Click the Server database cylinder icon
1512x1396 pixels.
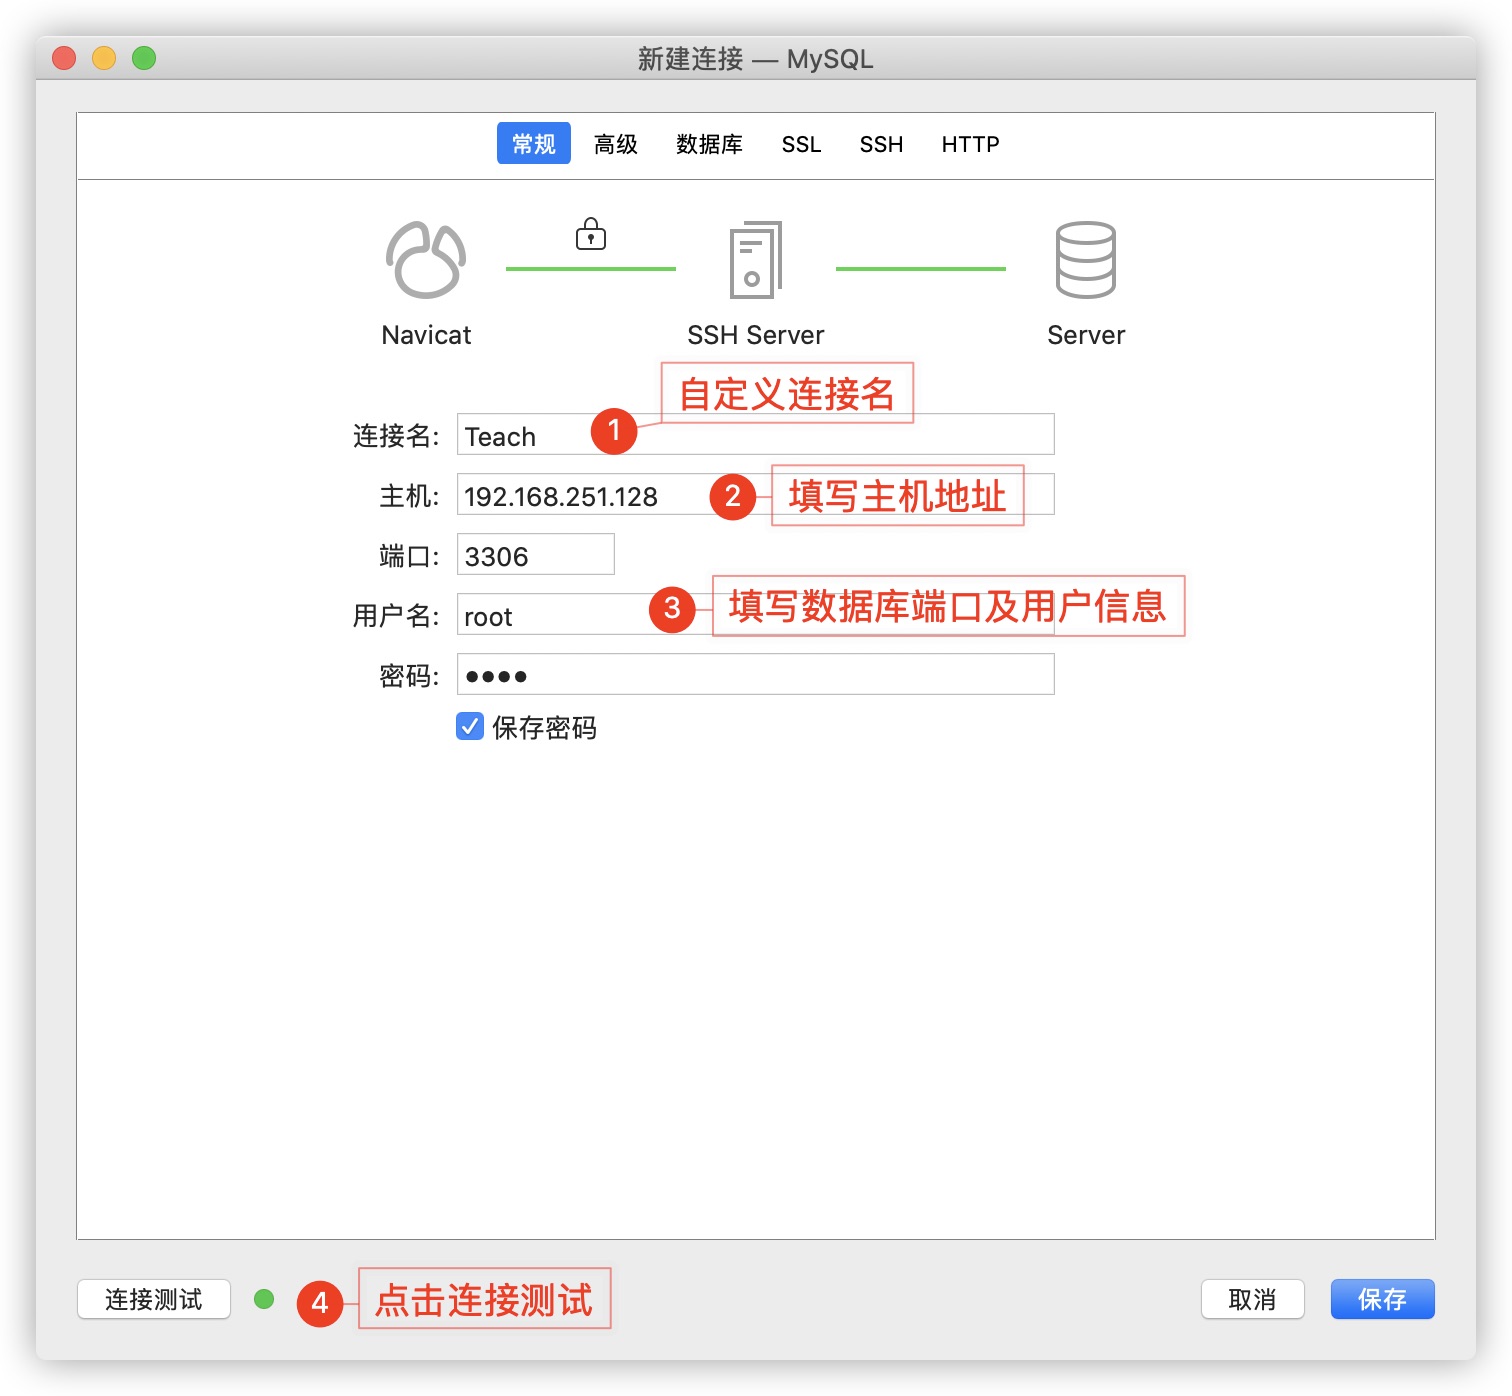[x=1085, y=260]
